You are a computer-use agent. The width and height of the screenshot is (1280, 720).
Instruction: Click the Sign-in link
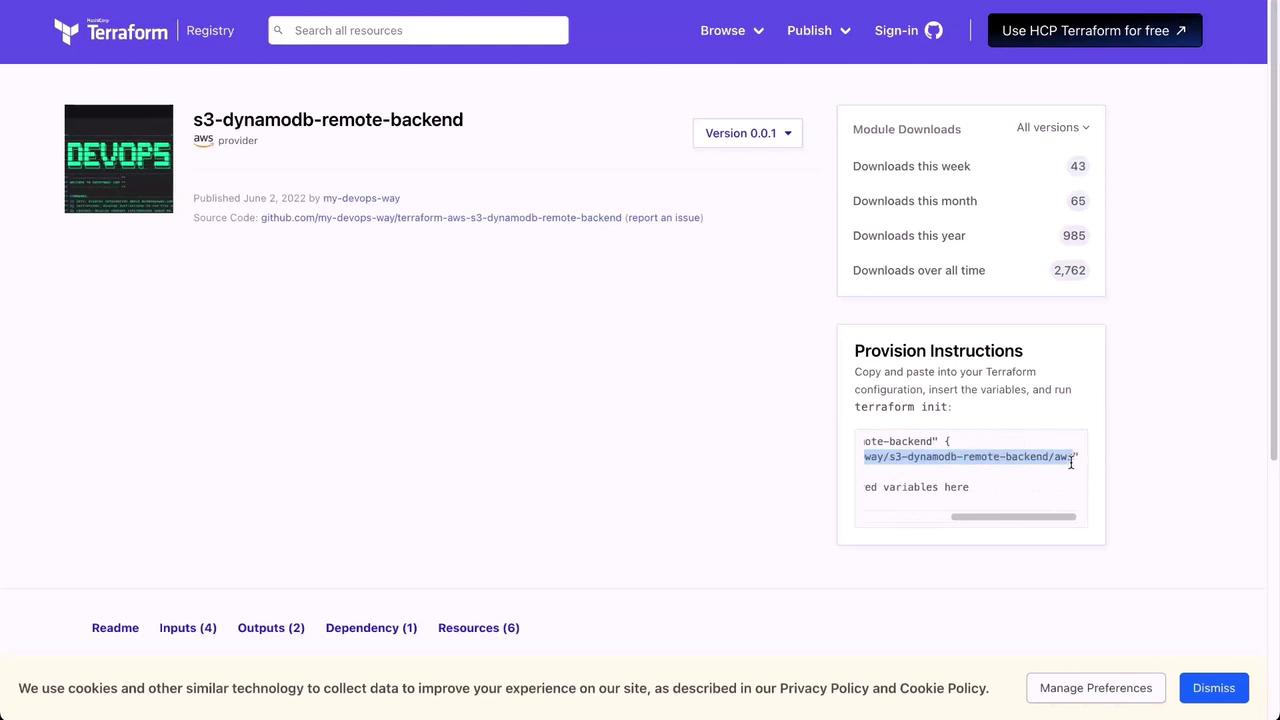[896, 30]
